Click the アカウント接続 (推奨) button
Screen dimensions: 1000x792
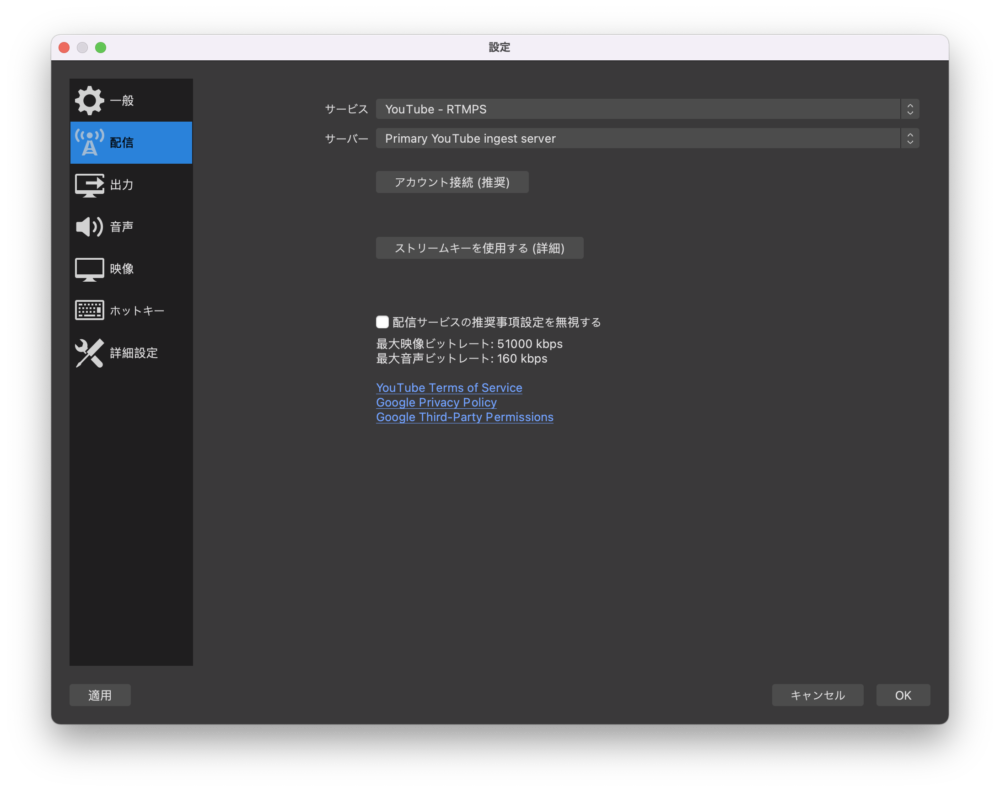452,182
